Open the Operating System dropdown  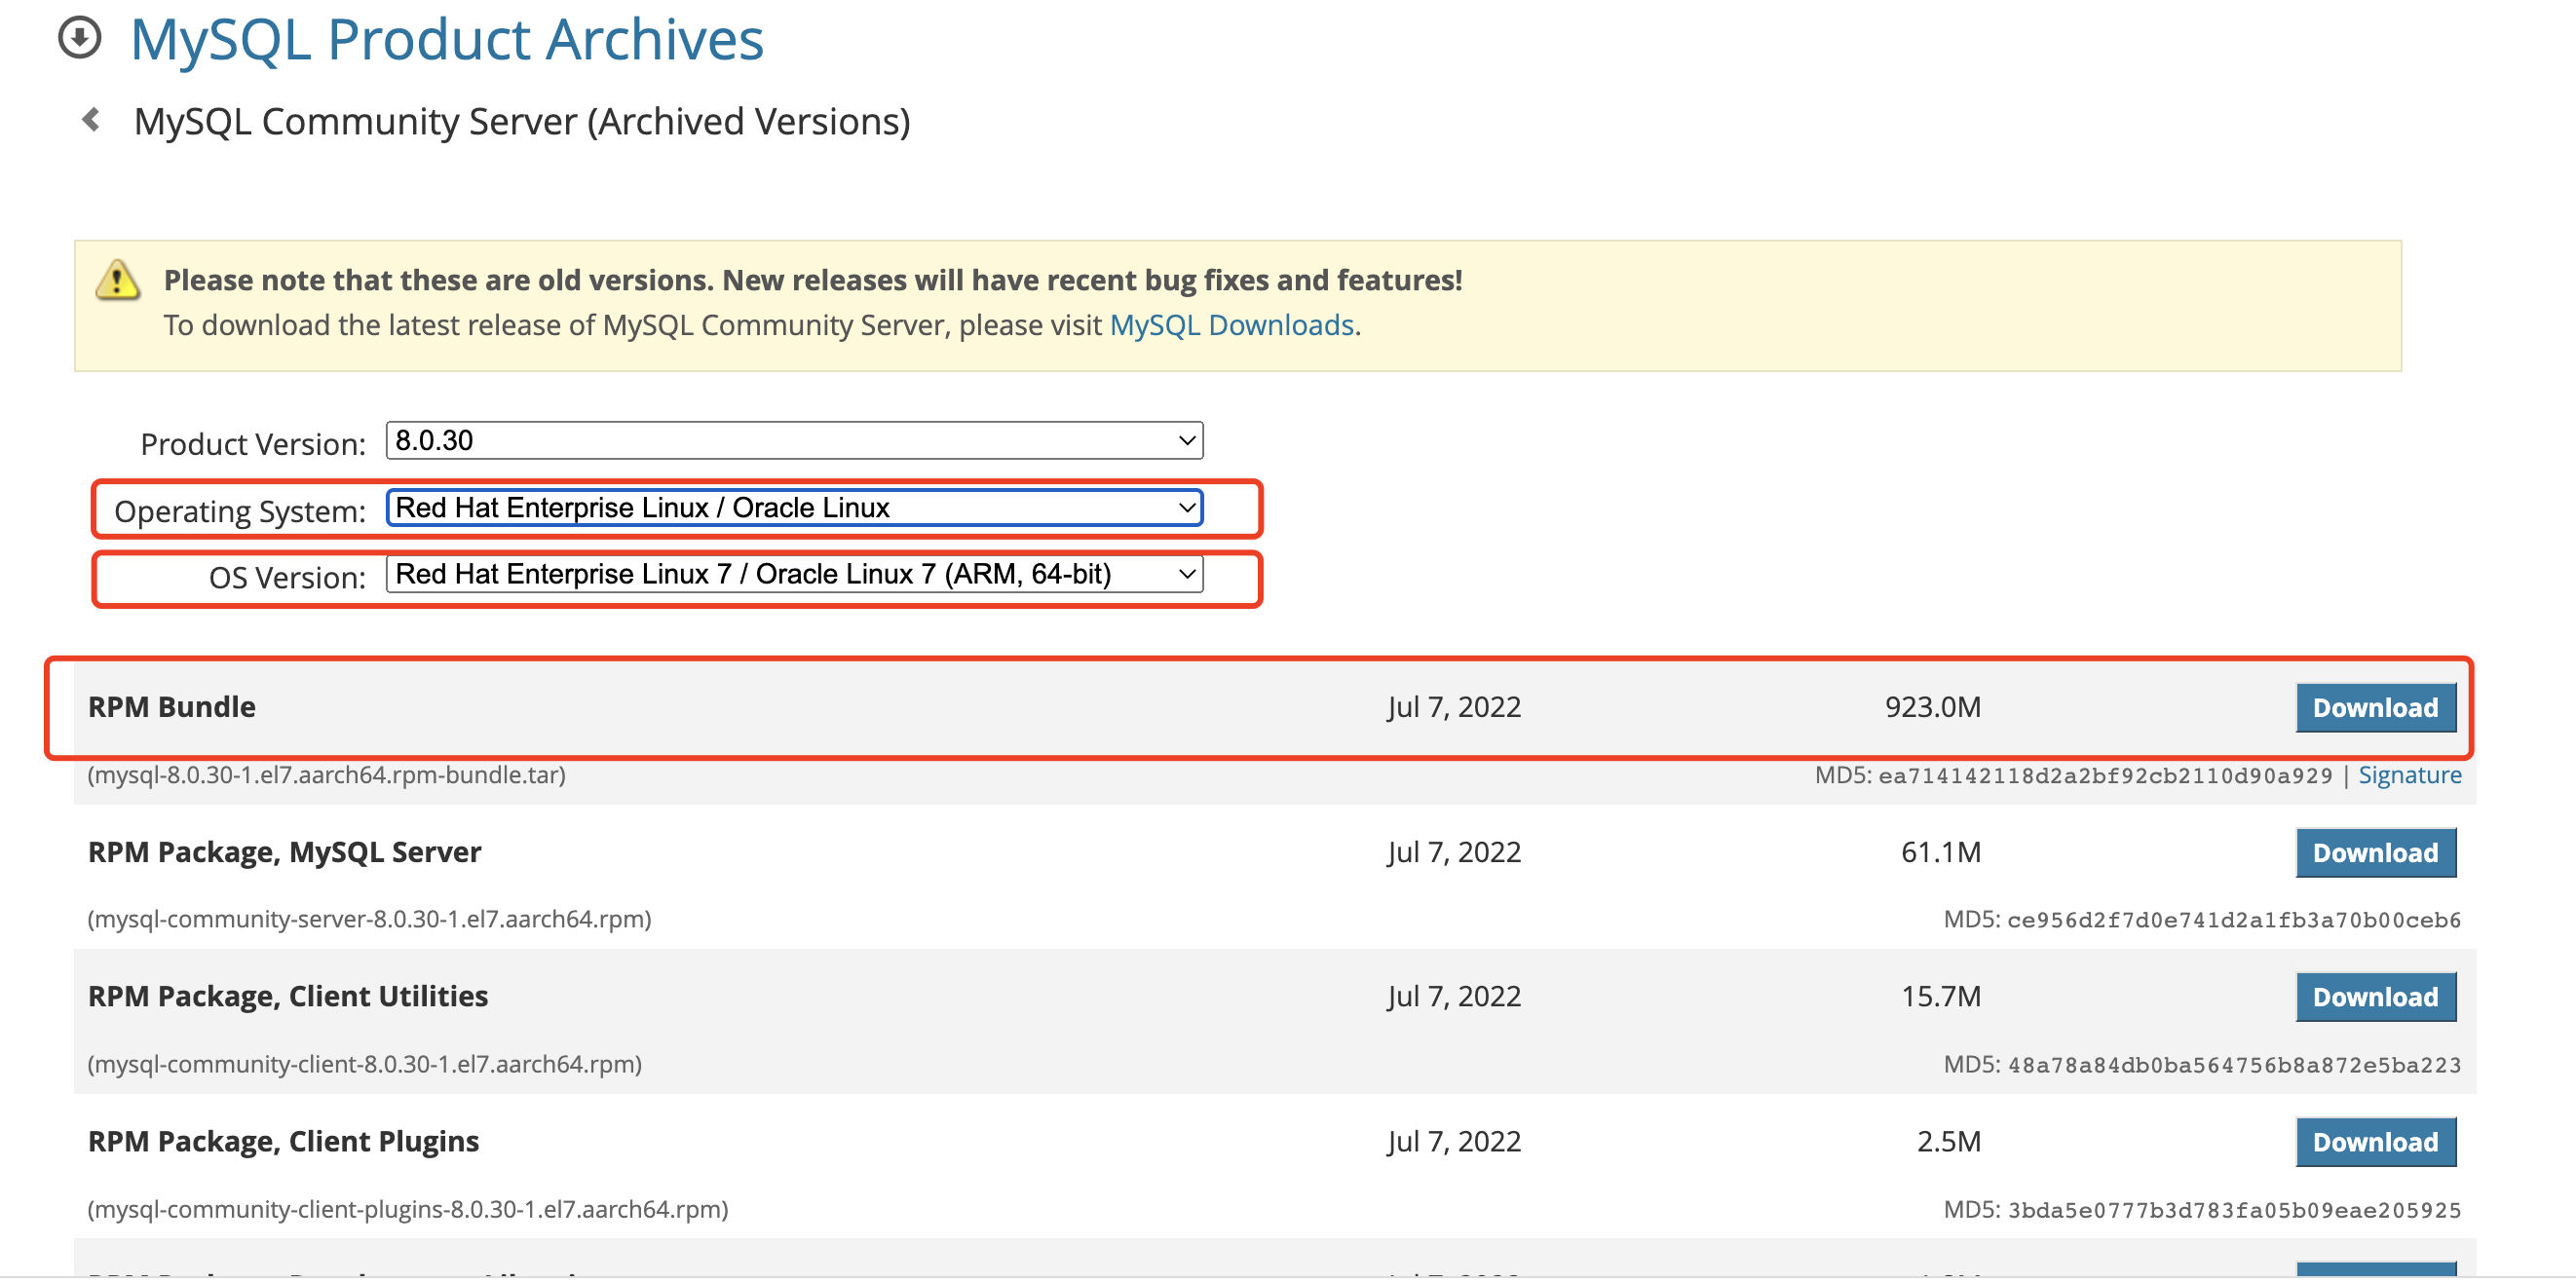794,508
